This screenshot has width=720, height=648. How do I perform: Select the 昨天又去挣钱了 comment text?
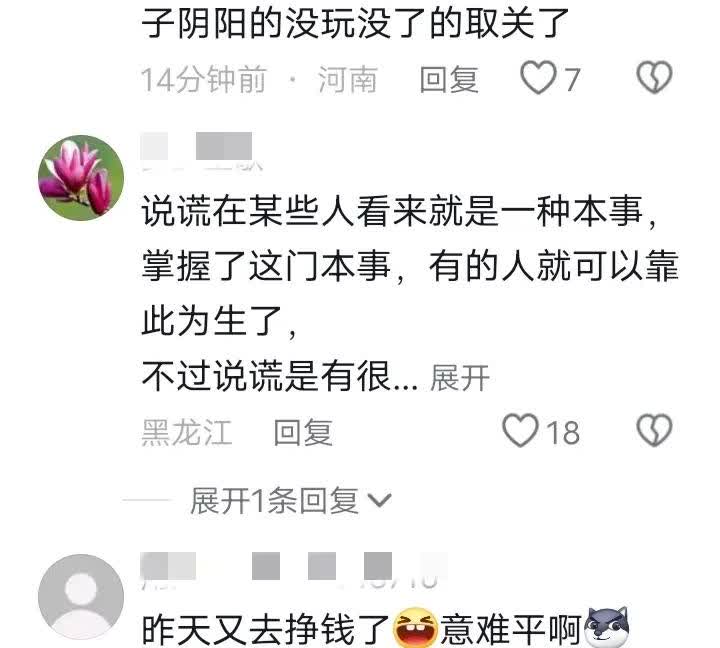(x=386, y=629)
